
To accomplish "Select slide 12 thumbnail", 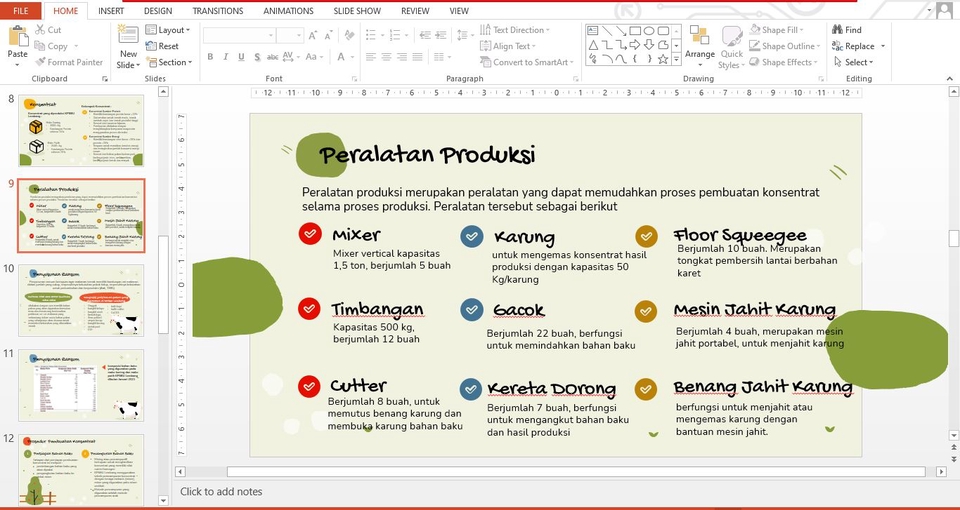I will [x=81, y=470].
